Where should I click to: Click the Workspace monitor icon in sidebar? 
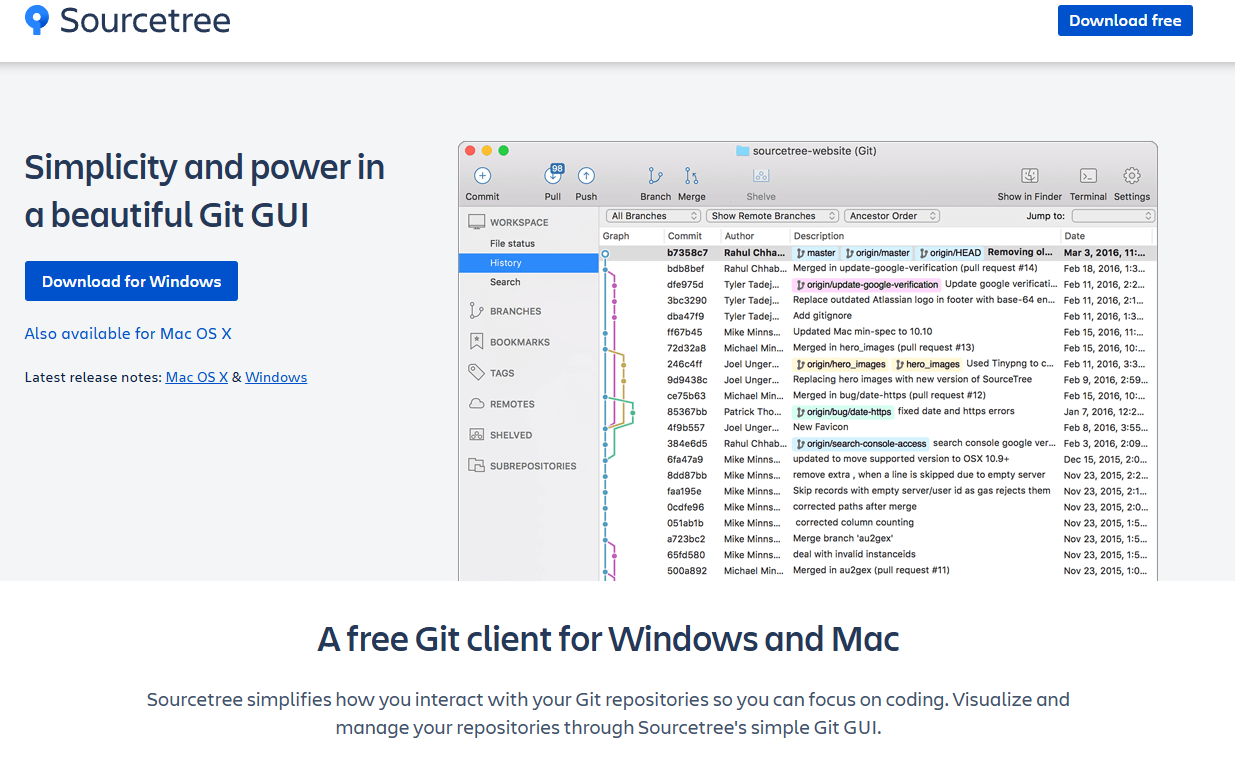tap(477, 222)
